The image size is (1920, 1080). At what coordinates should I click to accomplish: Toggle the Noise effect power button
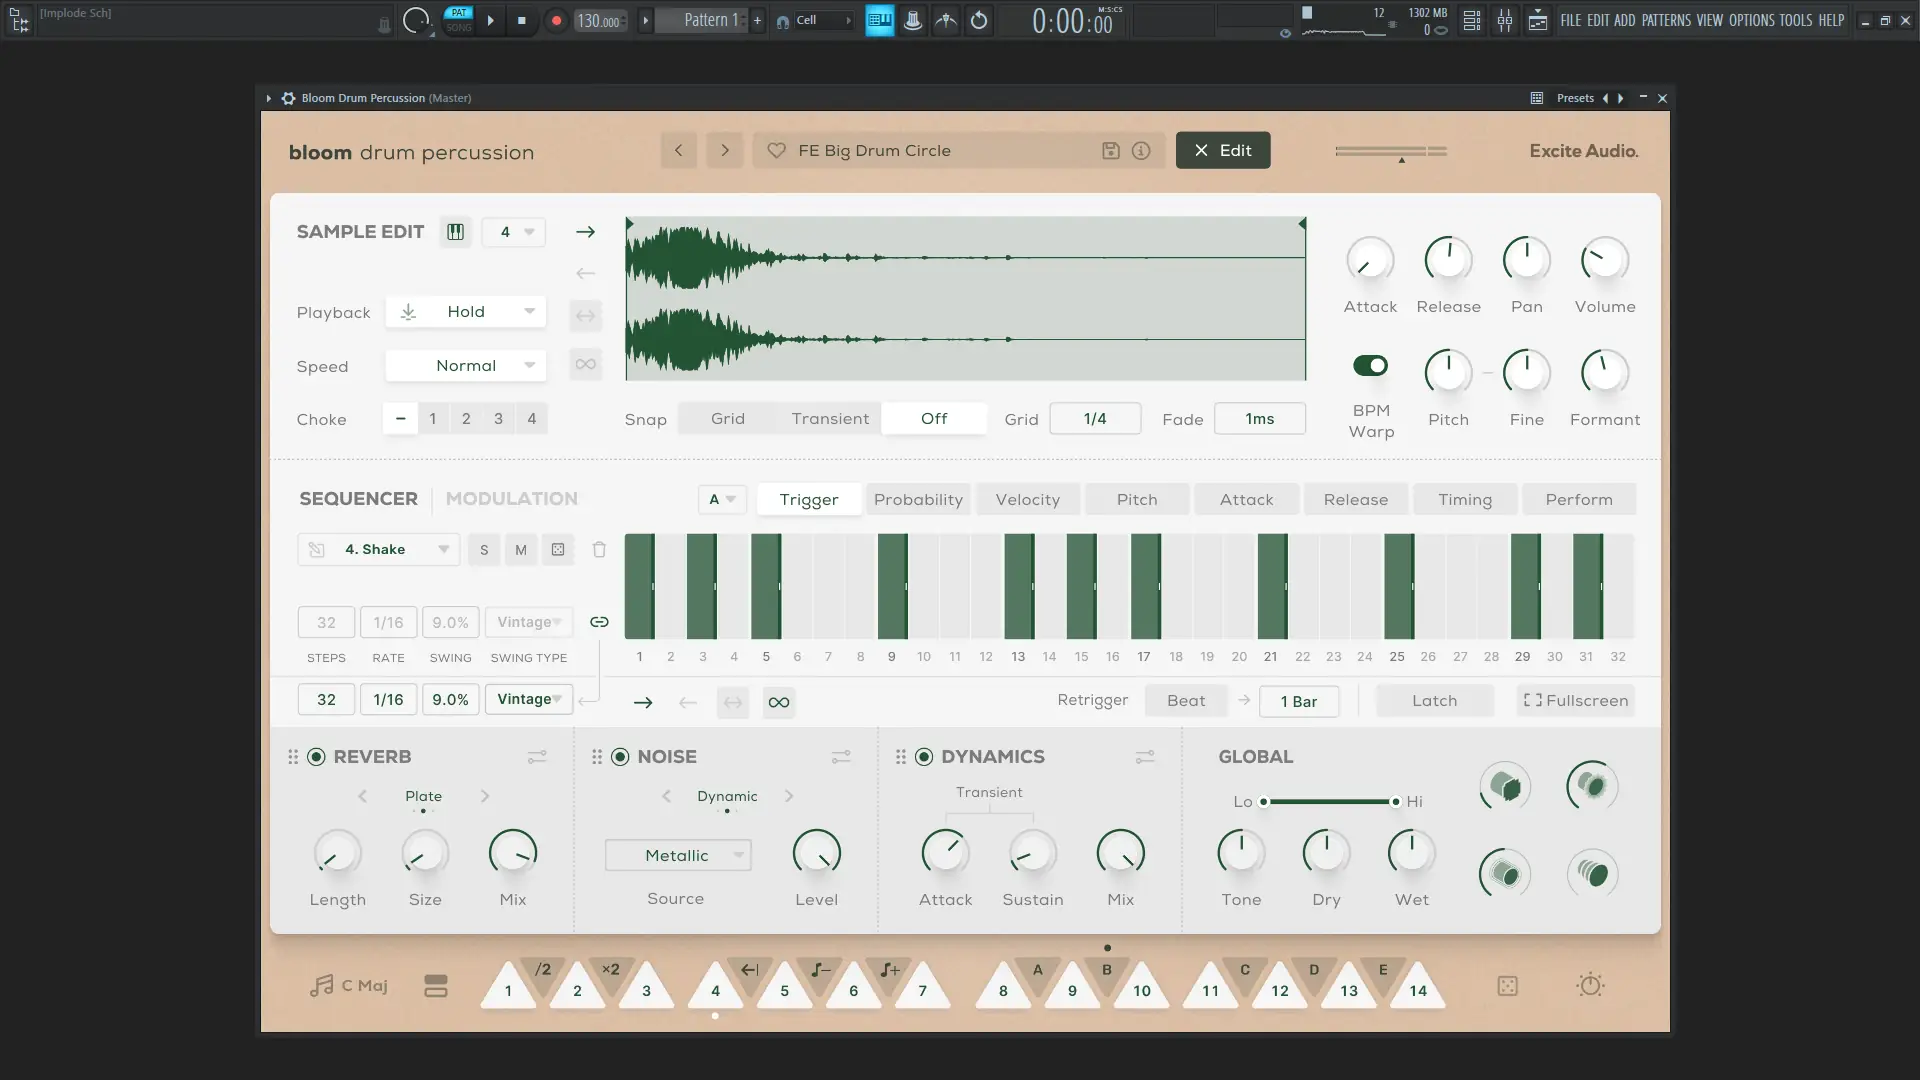620,757
